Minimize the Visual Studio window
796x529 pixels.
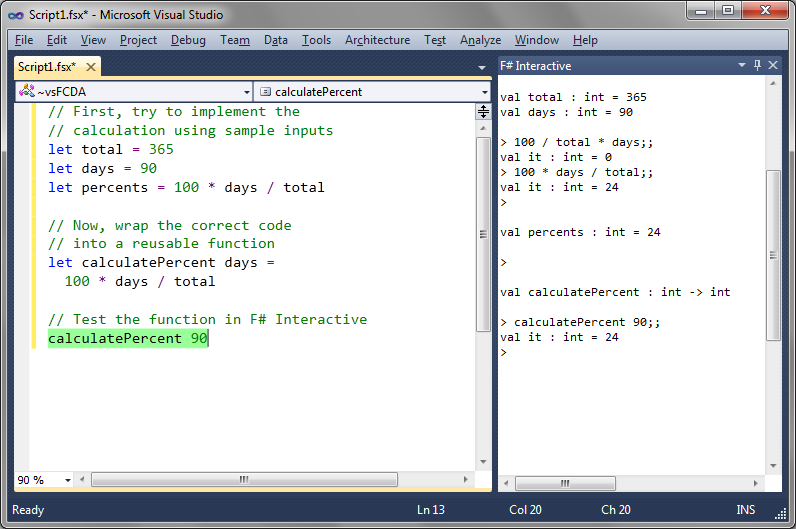point(701,11)
